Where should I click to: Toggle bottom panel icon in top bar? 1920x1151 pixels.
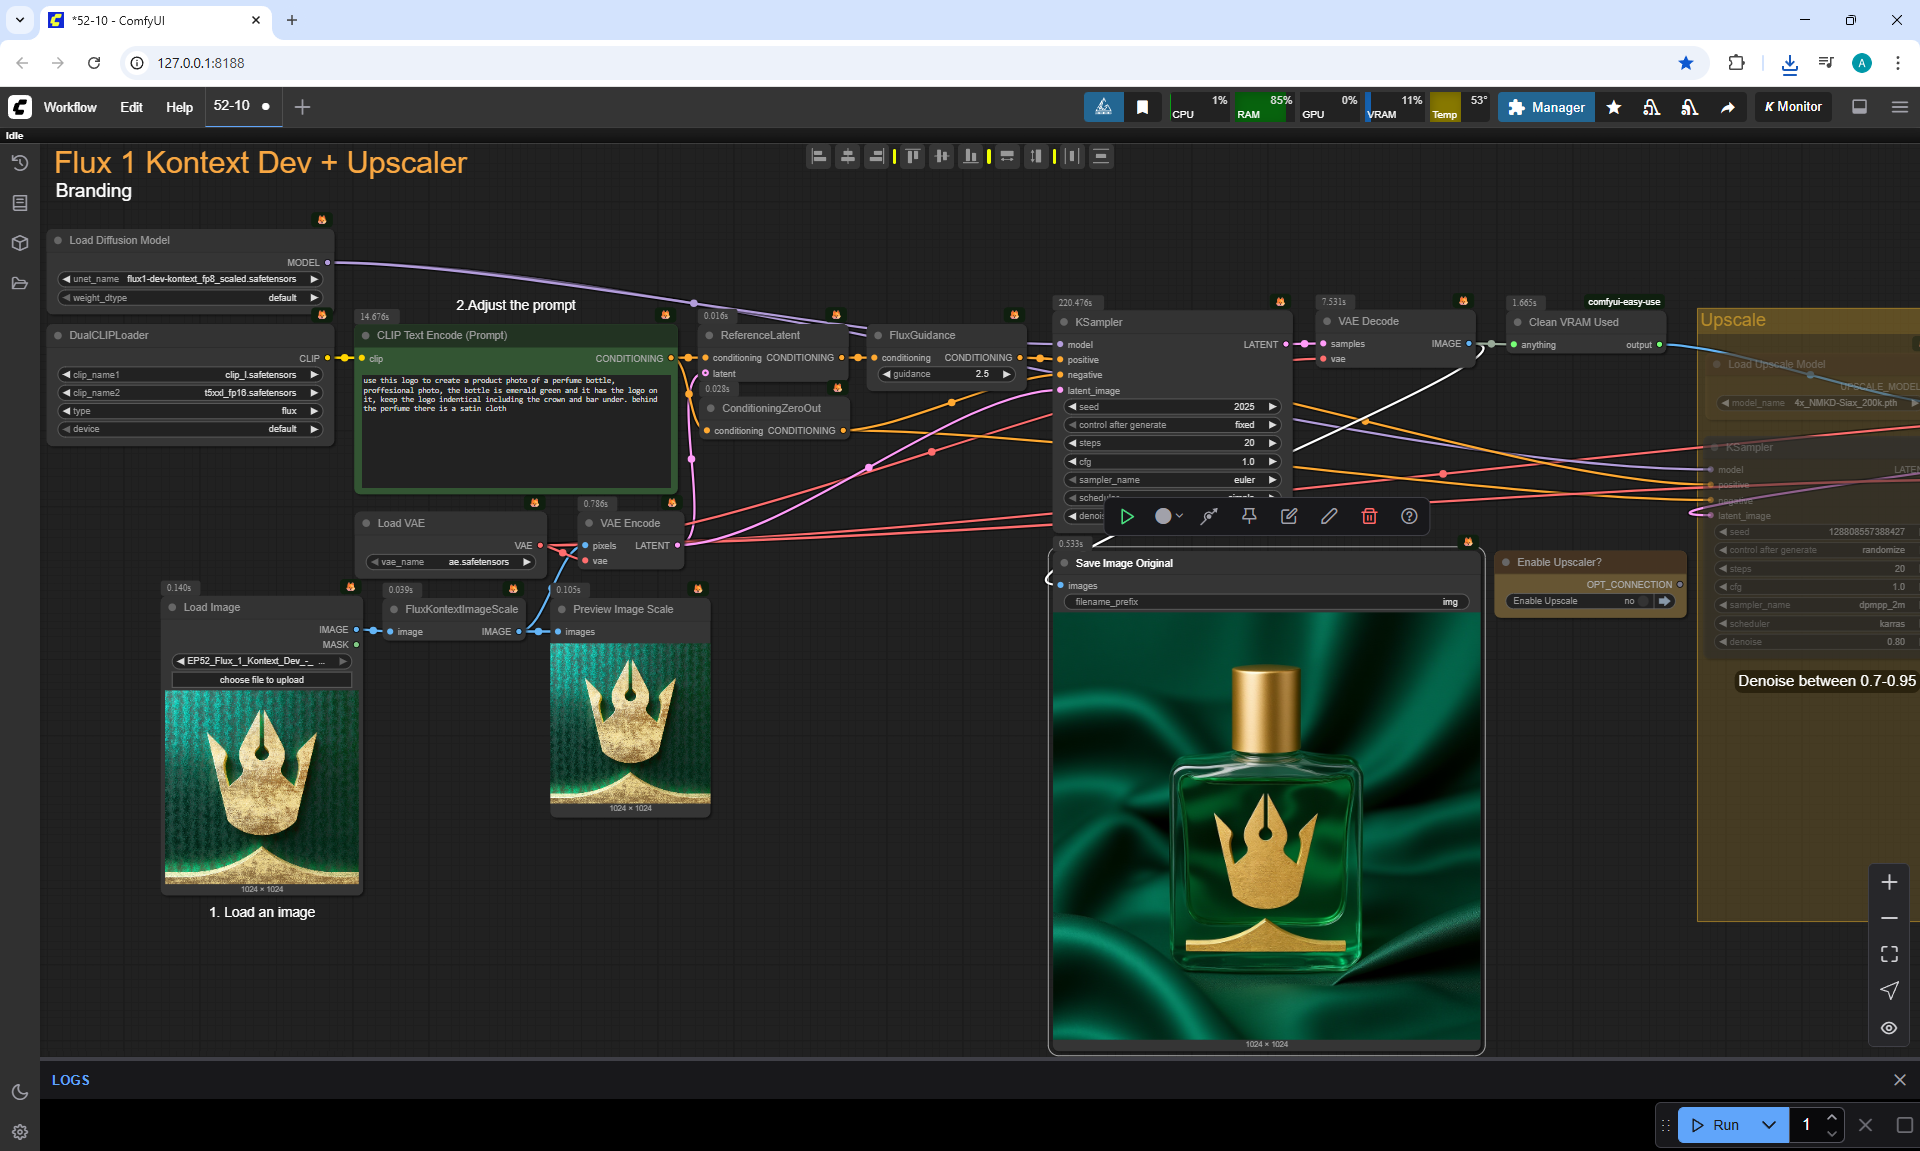point(1859,107)
